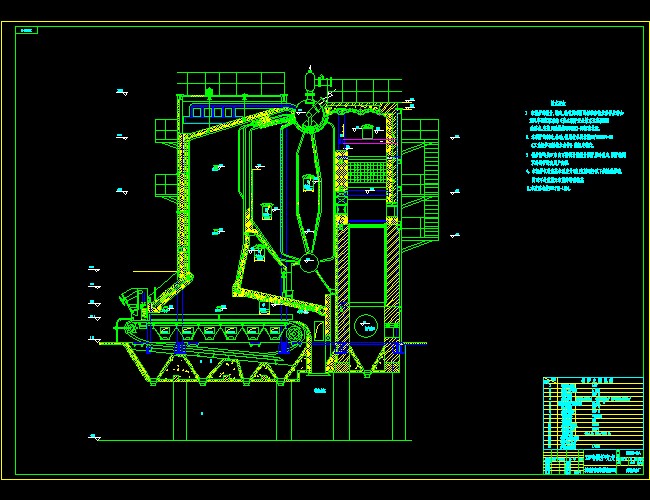Select the lower mud drum circle

point(308,262)
